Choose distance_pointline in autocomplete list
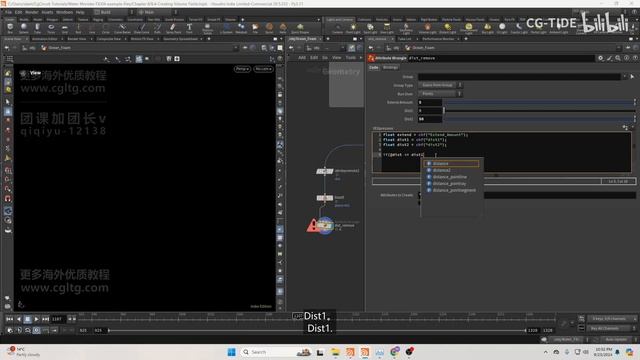The image size is (640, 360). pyautogui.click(x=452, y=177)
